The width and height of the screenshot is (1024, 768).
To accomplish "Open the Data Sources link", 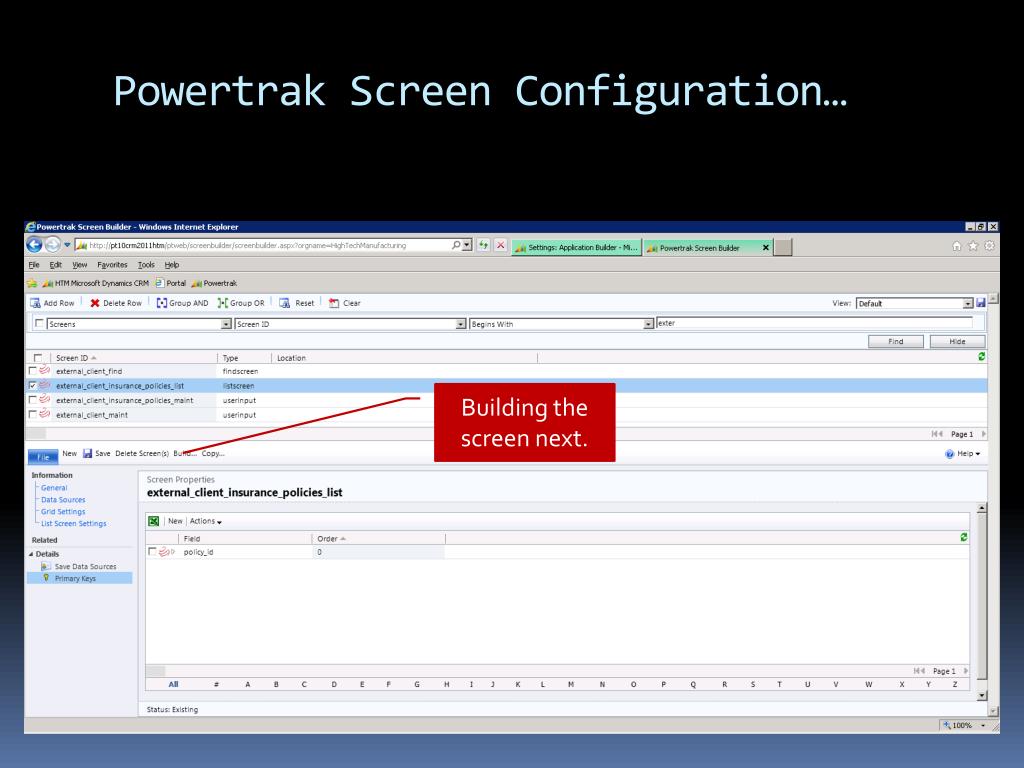I will [63, 500].
